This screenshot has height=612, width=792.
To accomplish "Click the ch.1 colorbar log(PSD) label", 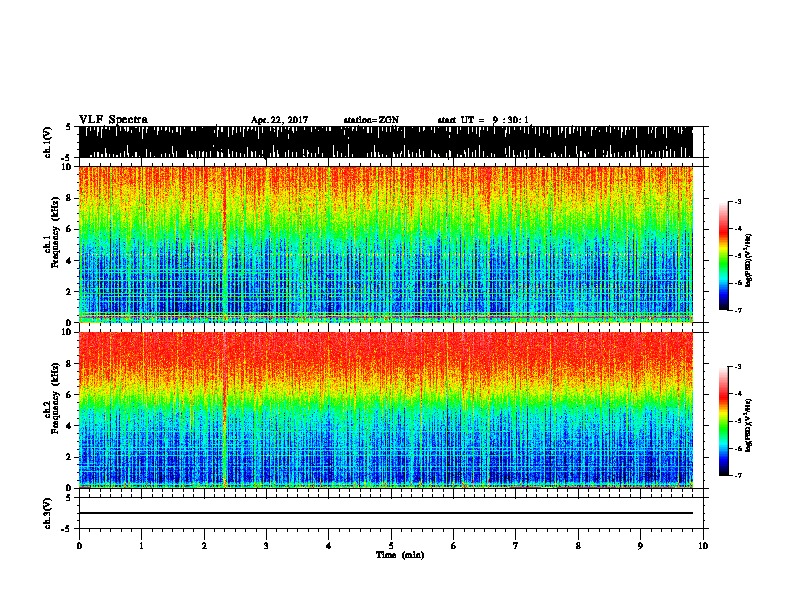I will click(748, 260).
